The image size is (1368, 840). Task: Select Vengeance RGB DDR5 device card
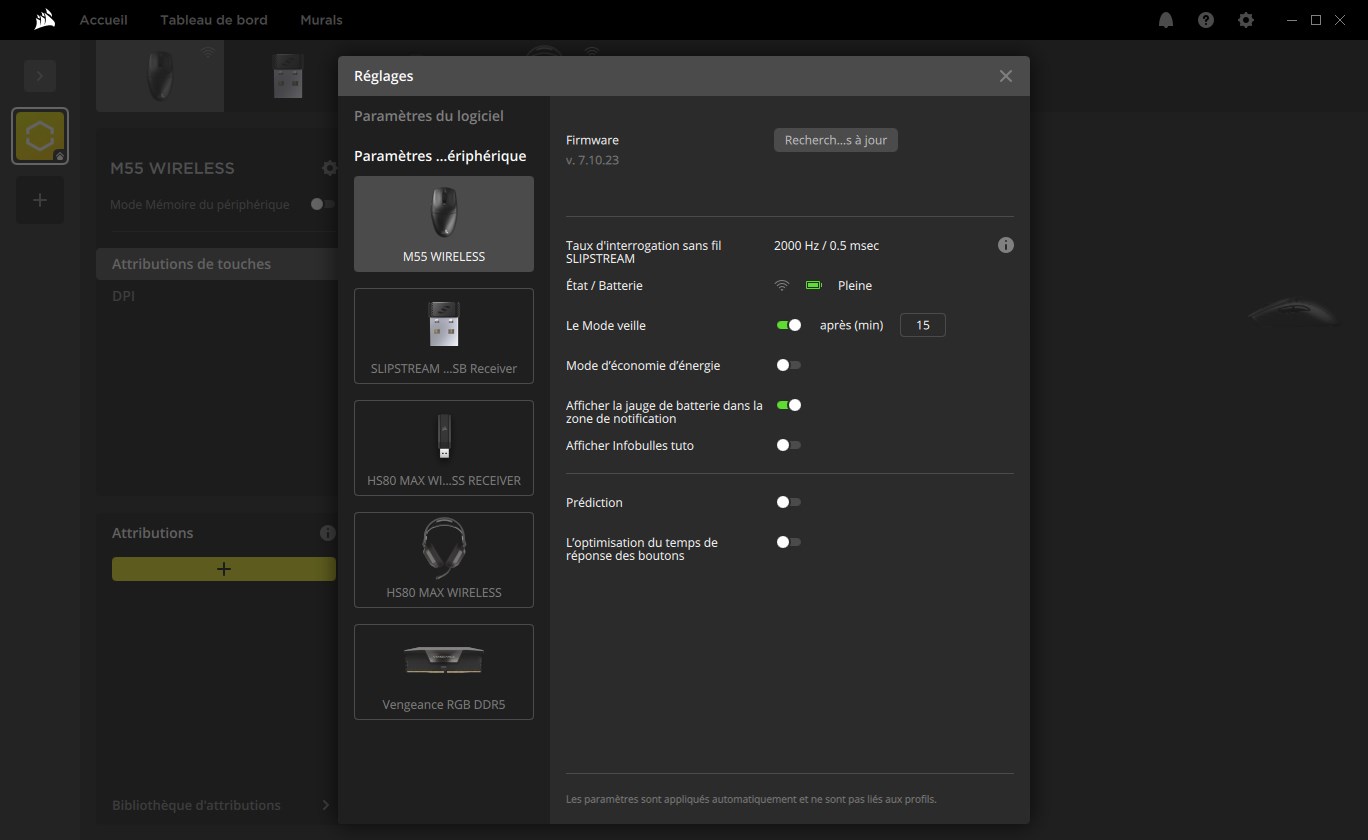(x=444, y=672)
